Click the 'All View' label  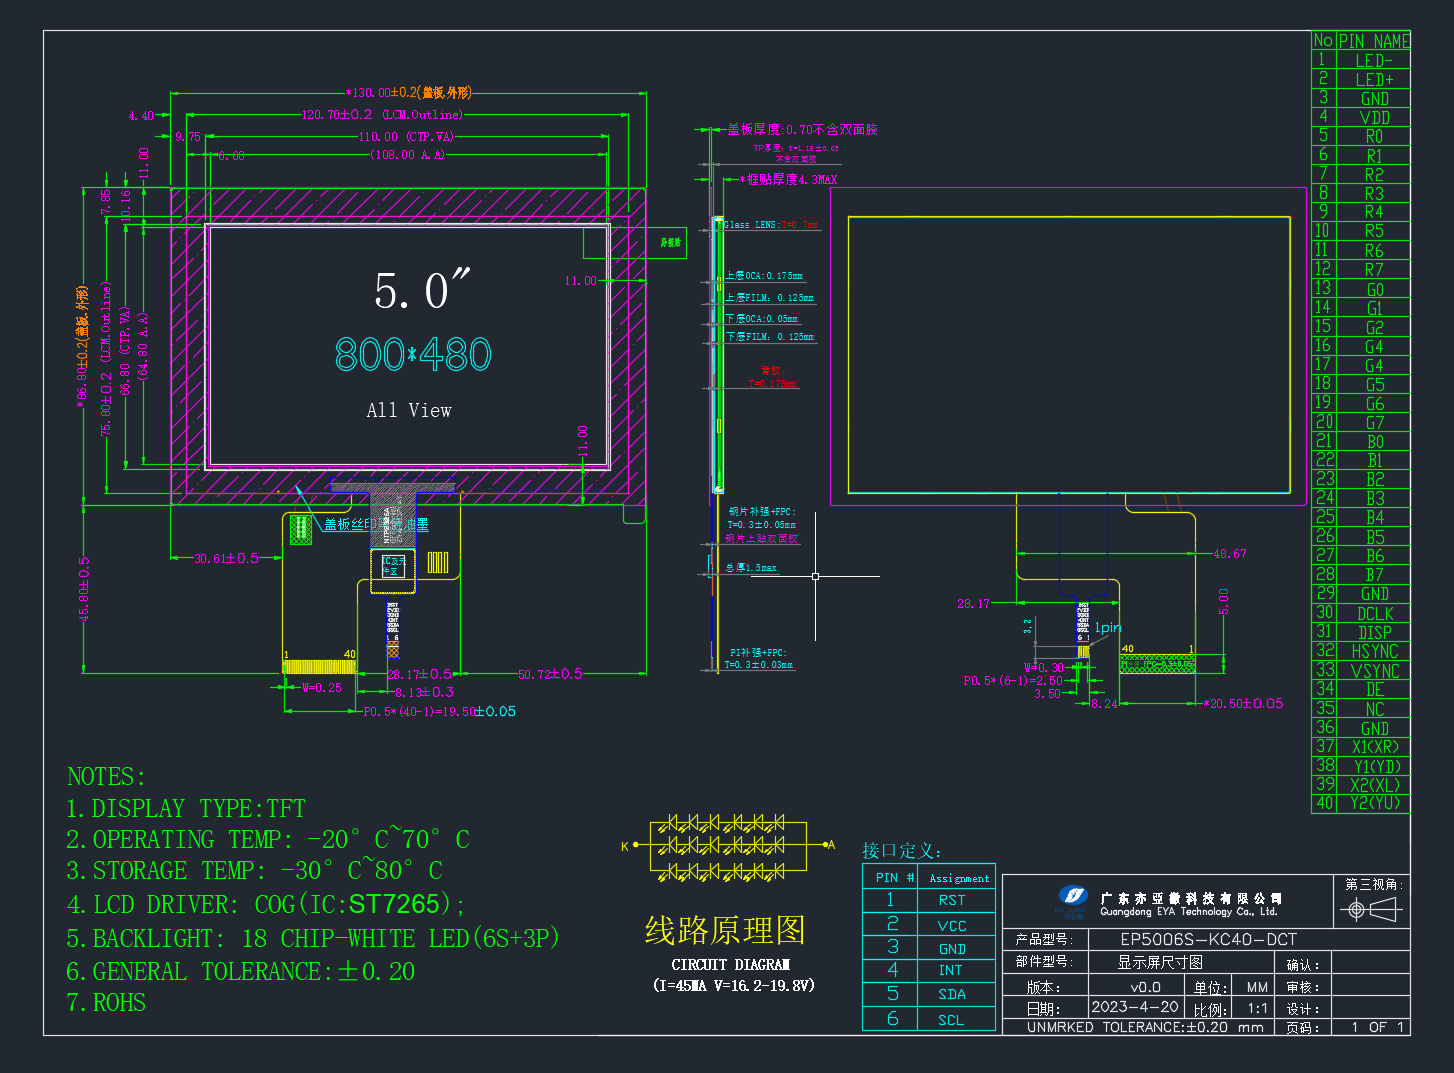click(409, 410)
